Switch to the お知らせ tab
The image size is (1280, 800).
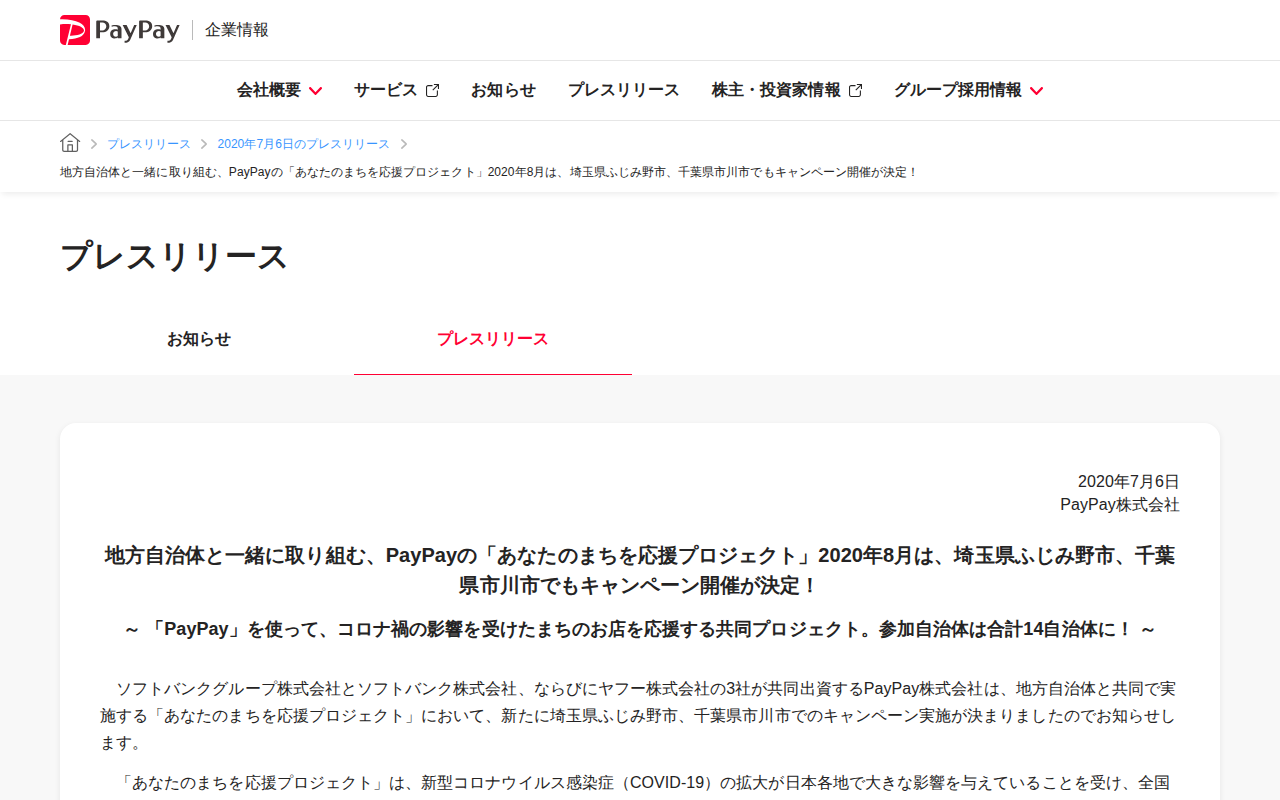coord(199,339)
